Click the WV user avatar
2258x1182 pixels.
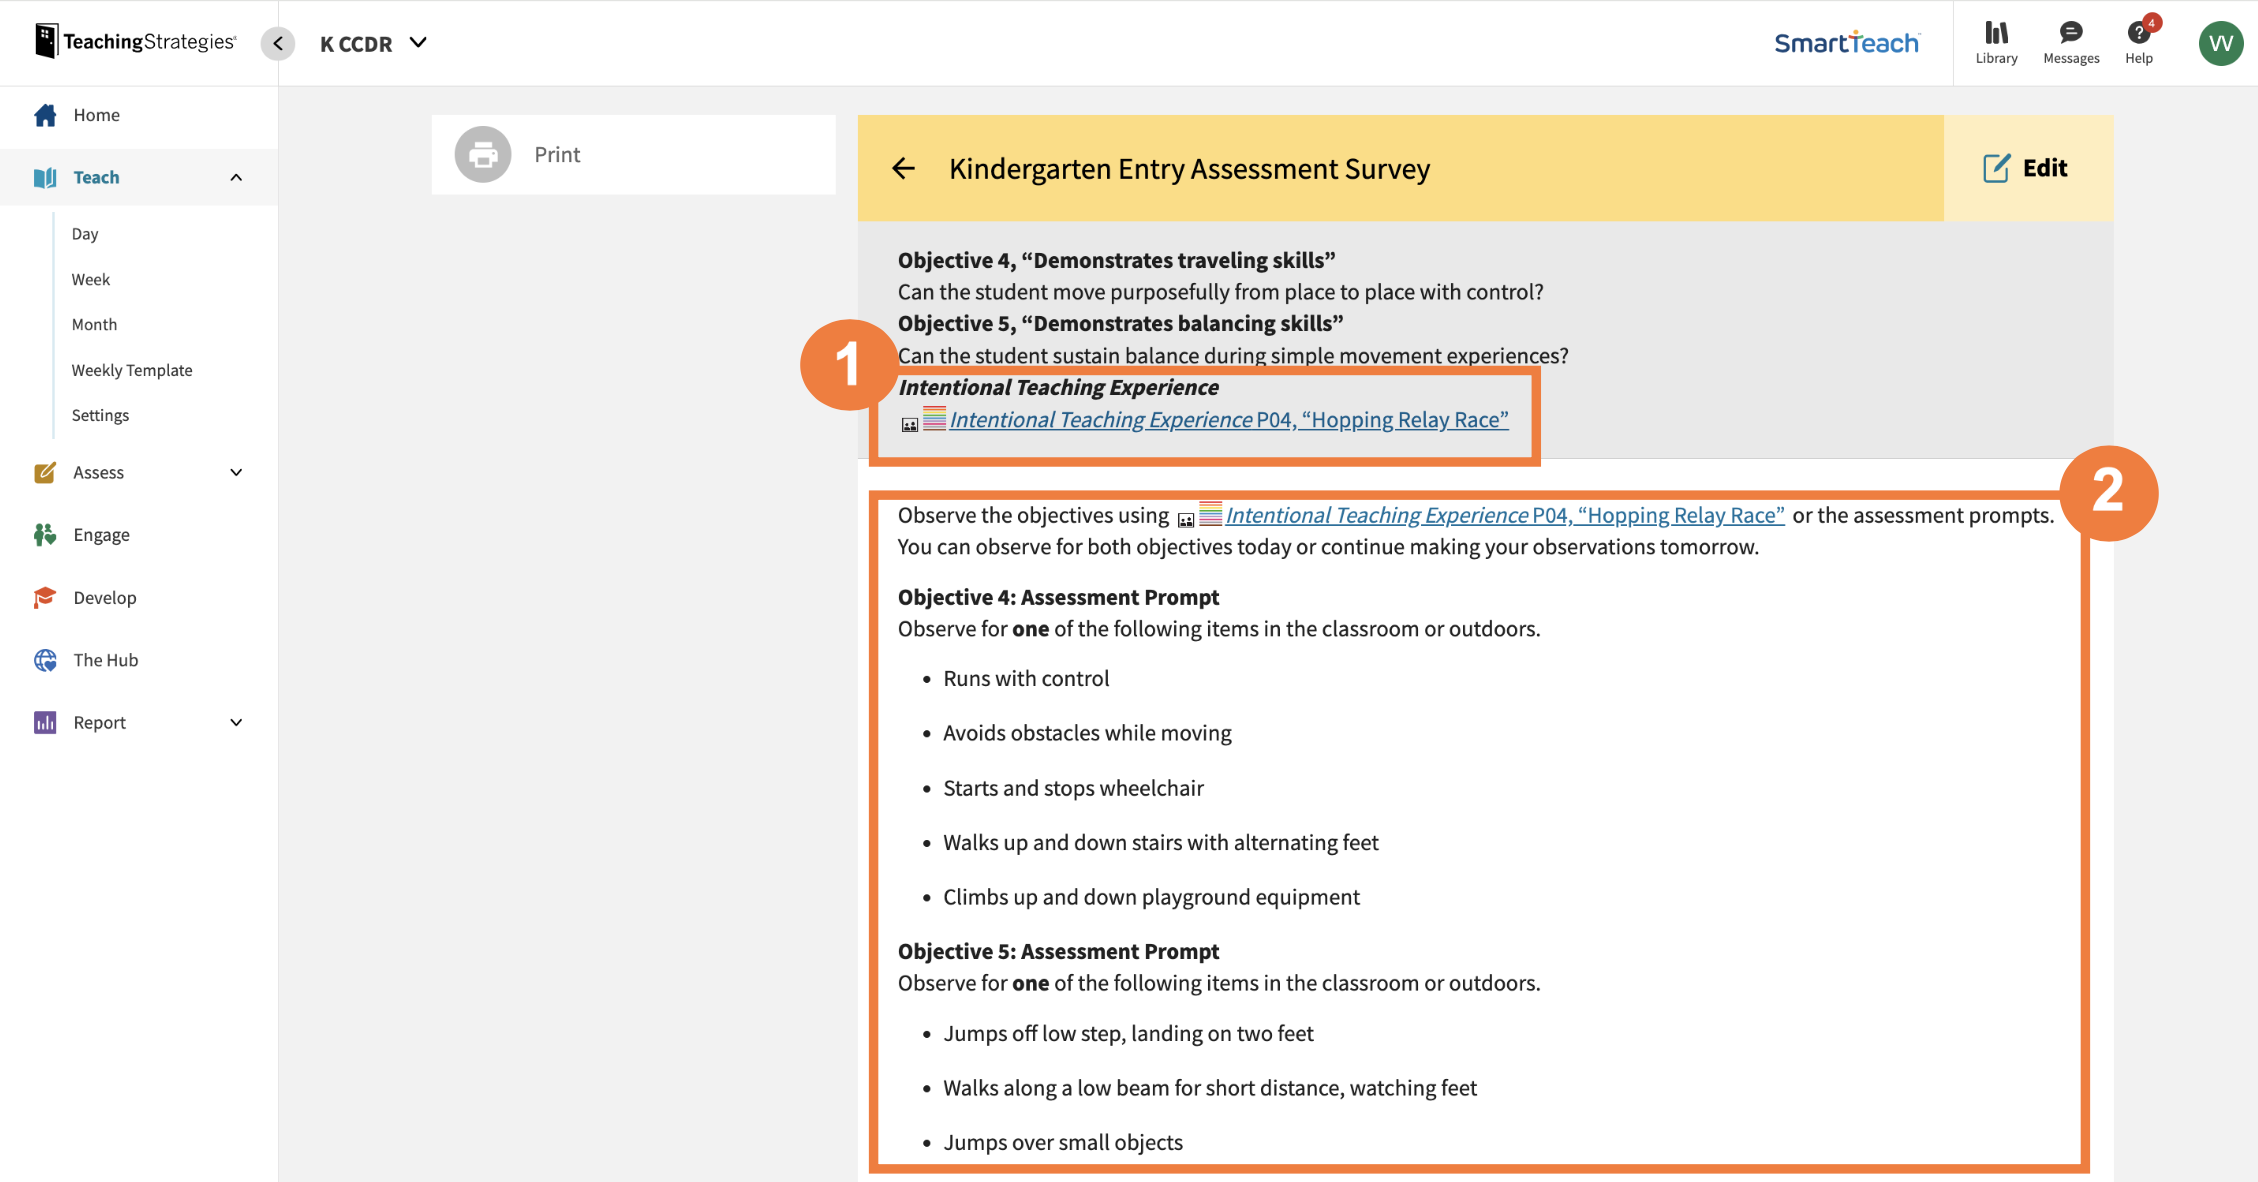(2220, 43)
